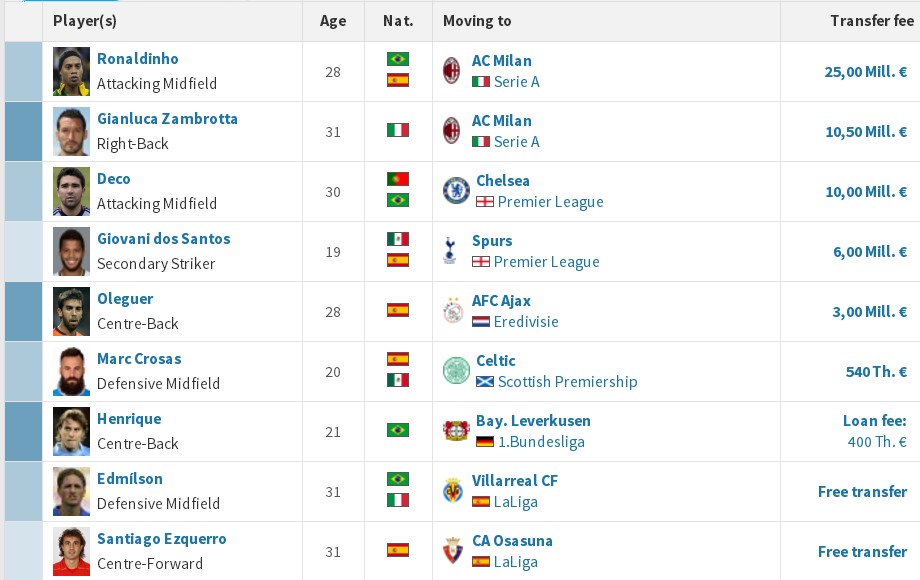The image size is (920, 580).
Task: Click the AFC Ajax crest icon
Action: 453,310
